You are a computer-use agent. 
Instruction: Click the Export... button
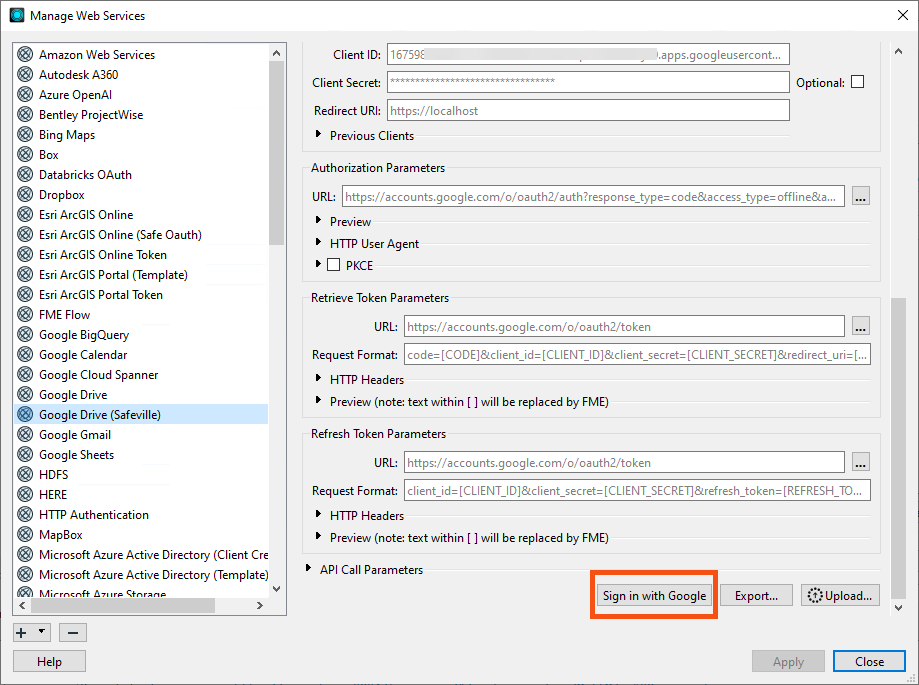756,595
